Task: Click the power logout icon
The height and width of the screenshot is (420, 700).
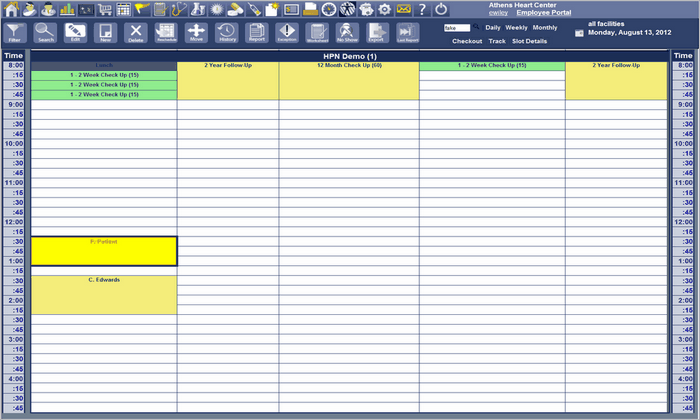Action: (x=441, y=8)
